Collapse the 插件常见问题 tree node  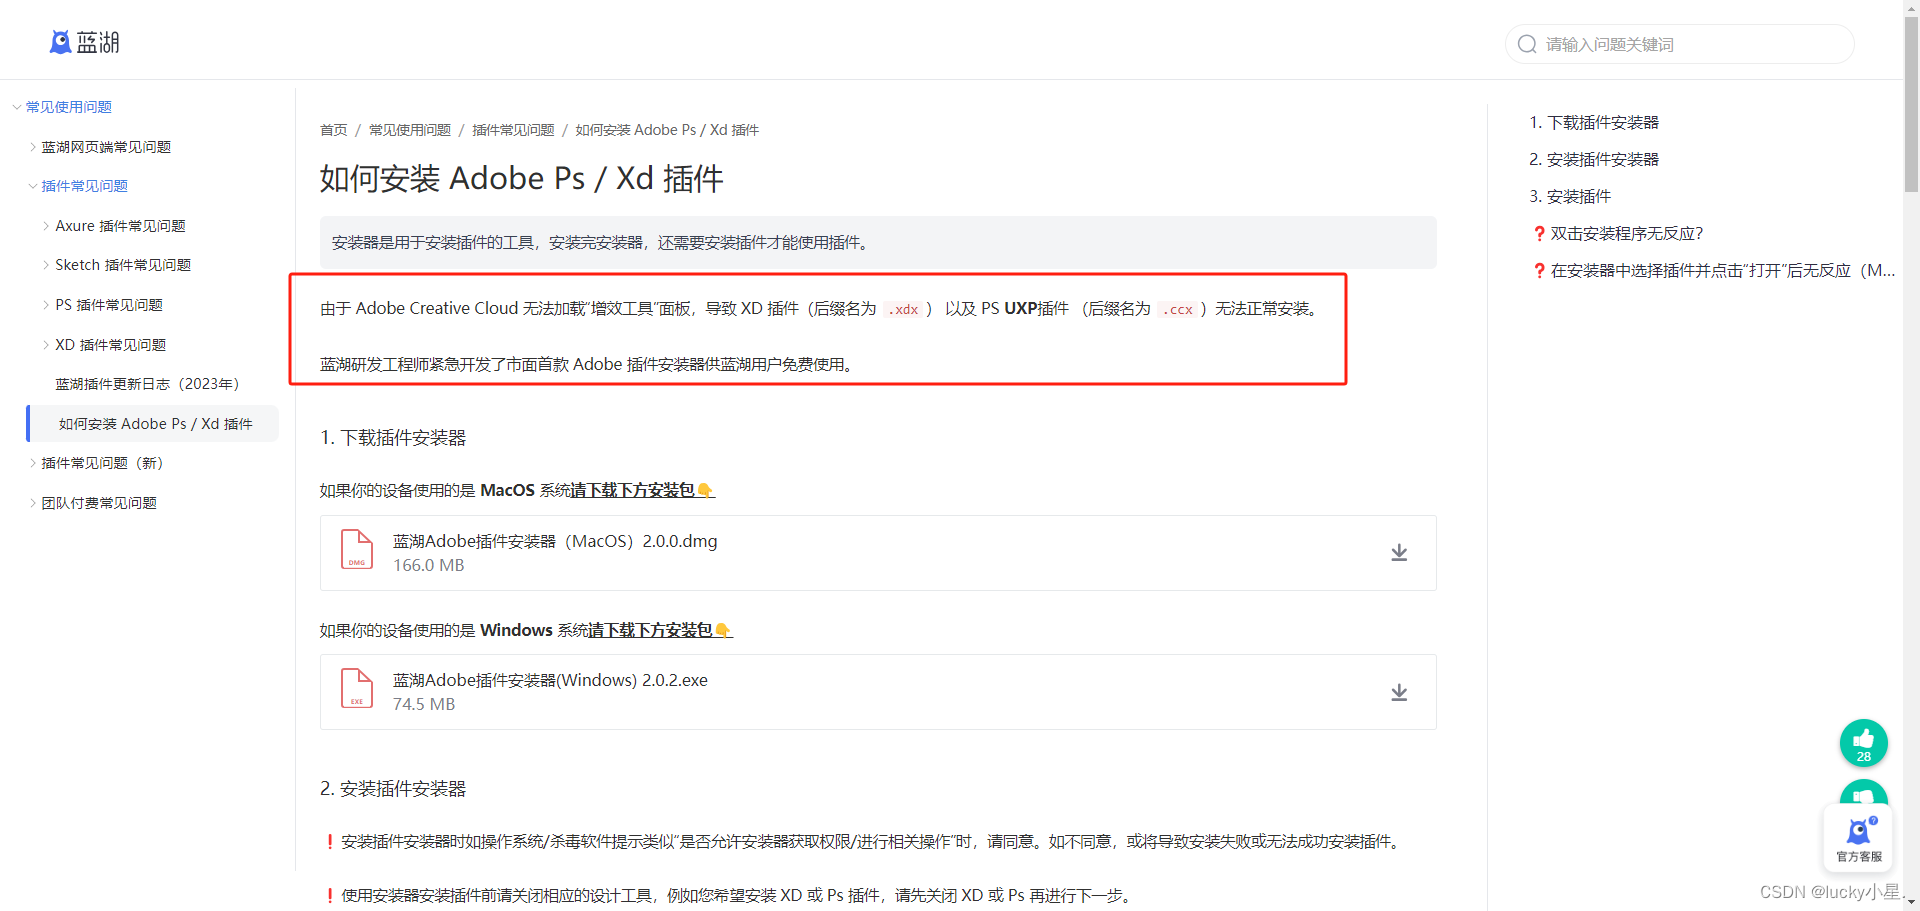coord(33,186)
